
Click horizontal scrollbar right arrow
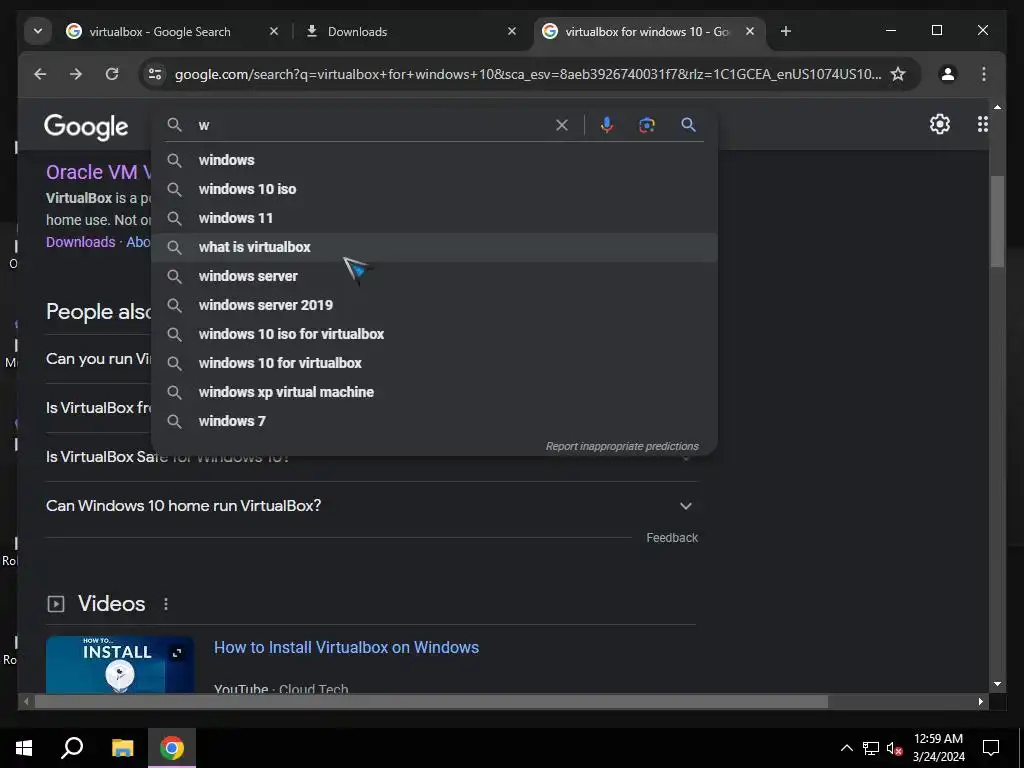coord(980,701)
